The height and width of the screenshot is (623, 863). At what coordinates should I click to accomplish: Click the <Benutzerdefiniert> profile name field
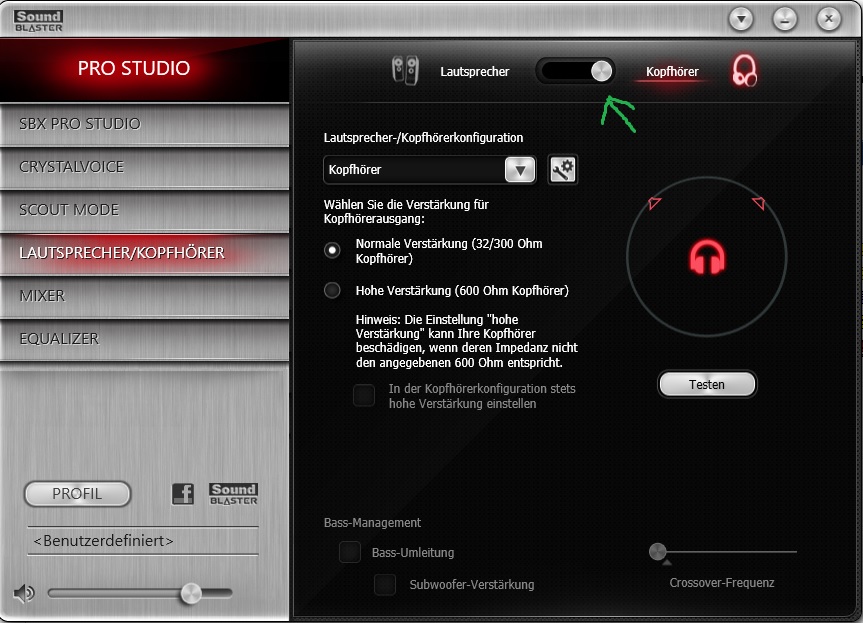143,540
